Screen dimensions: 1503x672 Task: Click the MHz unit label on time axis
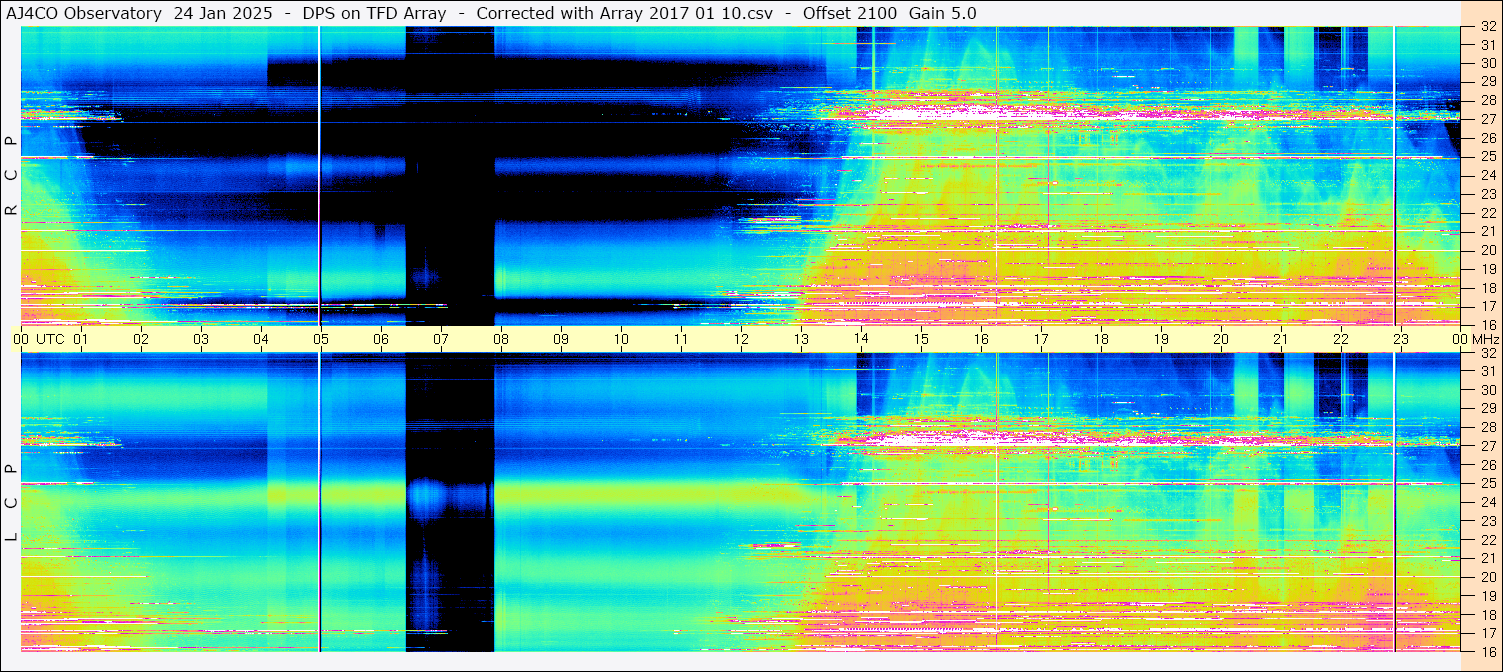[1484, 339]
